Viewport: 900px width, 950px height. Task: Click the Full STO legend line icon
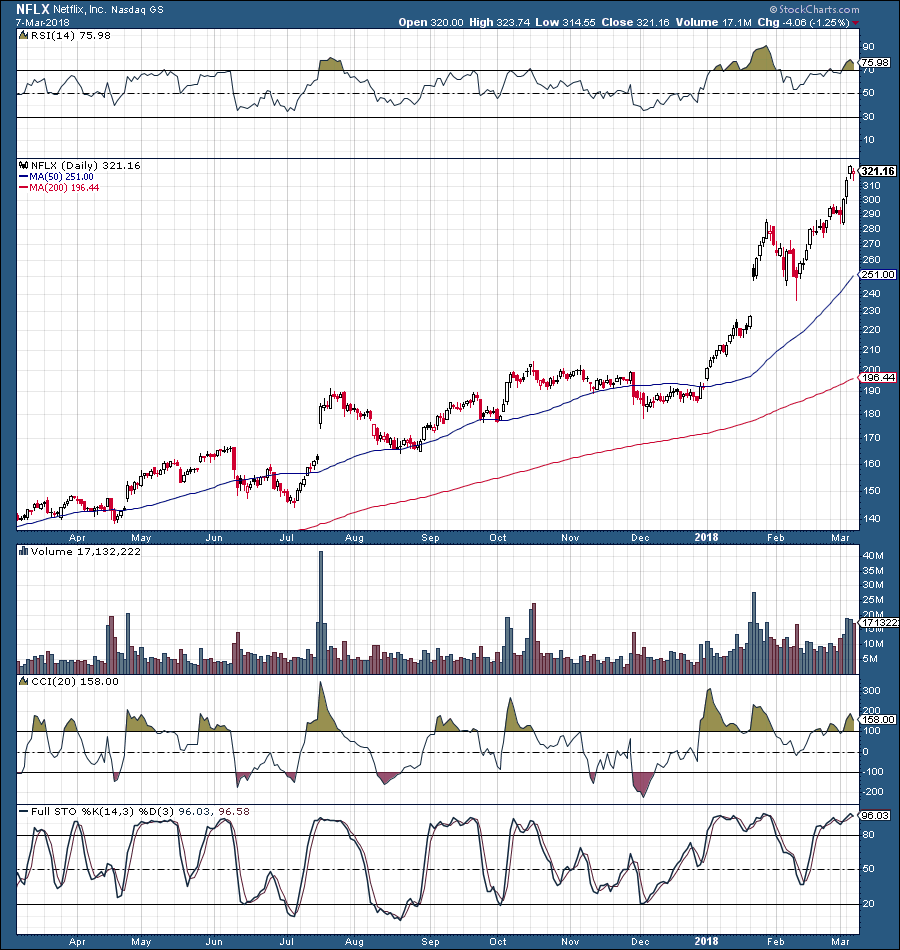click(24, 811)
